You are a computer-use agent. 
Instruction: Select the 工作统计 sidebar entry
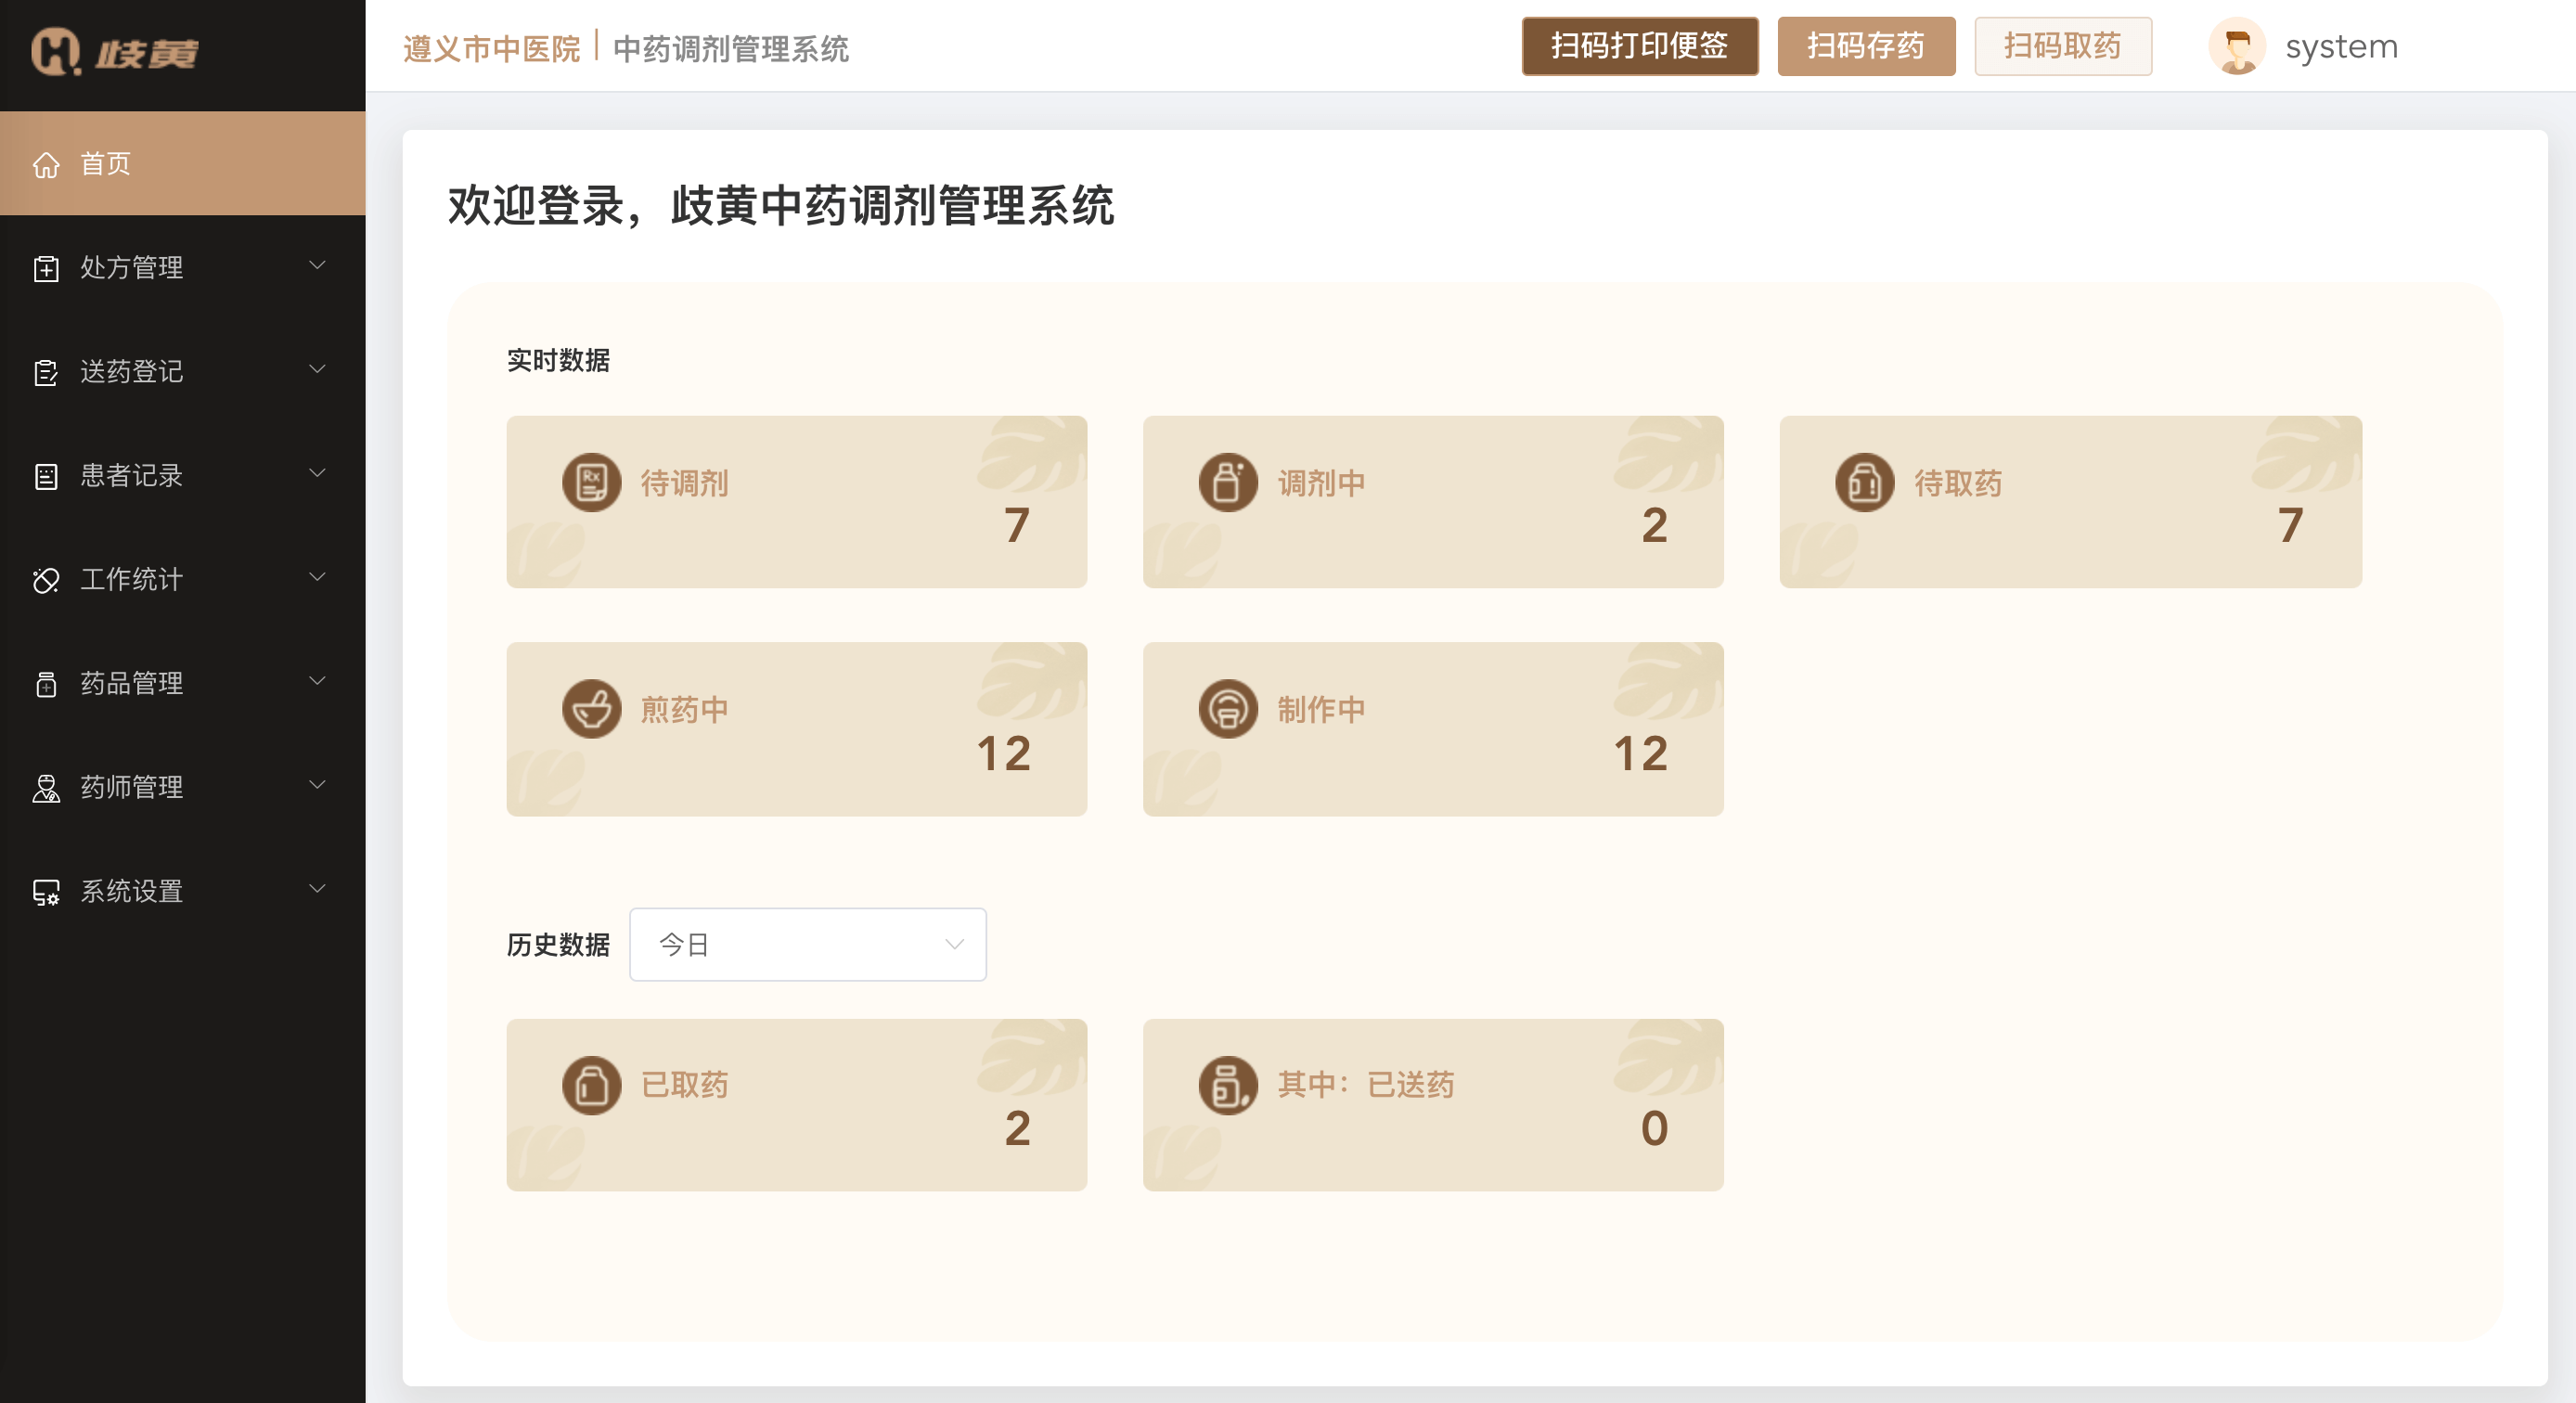pyautogui.click(x=132, y=580)
